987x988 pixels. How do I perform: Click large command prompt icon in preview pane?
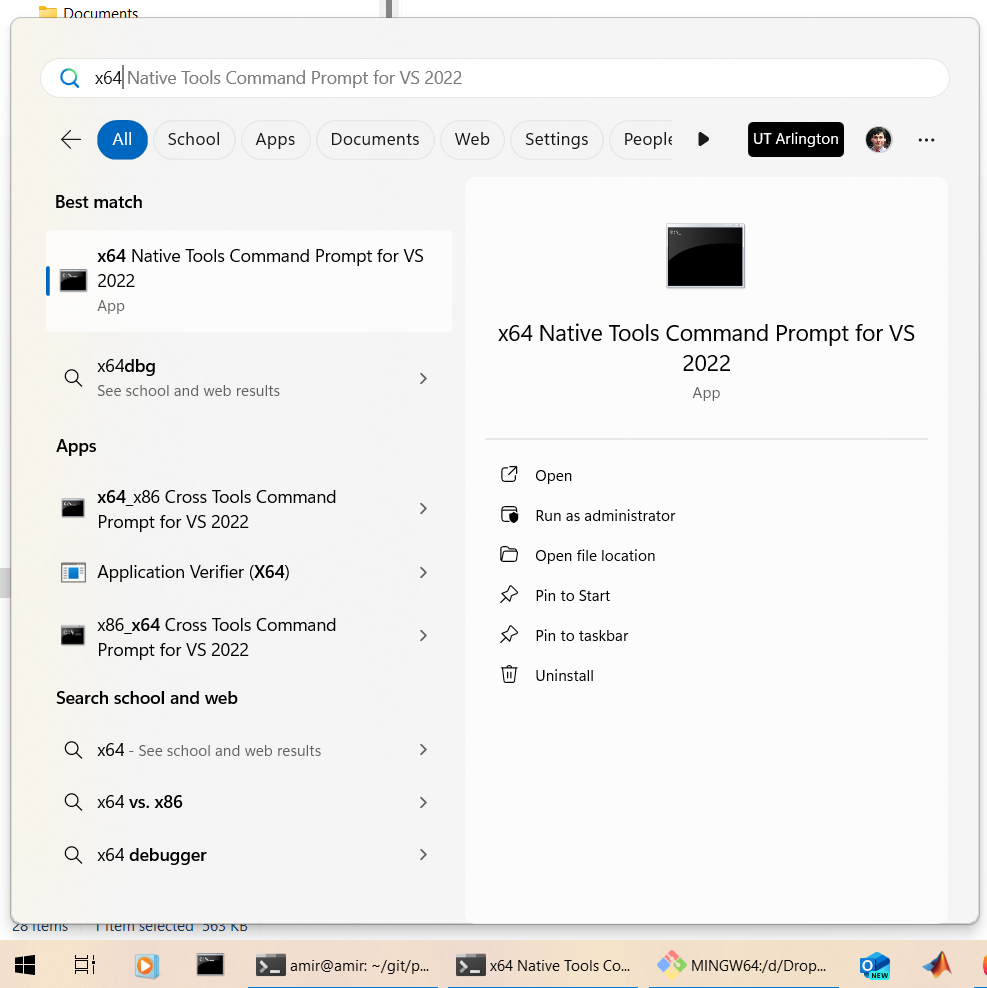point(705,256)
